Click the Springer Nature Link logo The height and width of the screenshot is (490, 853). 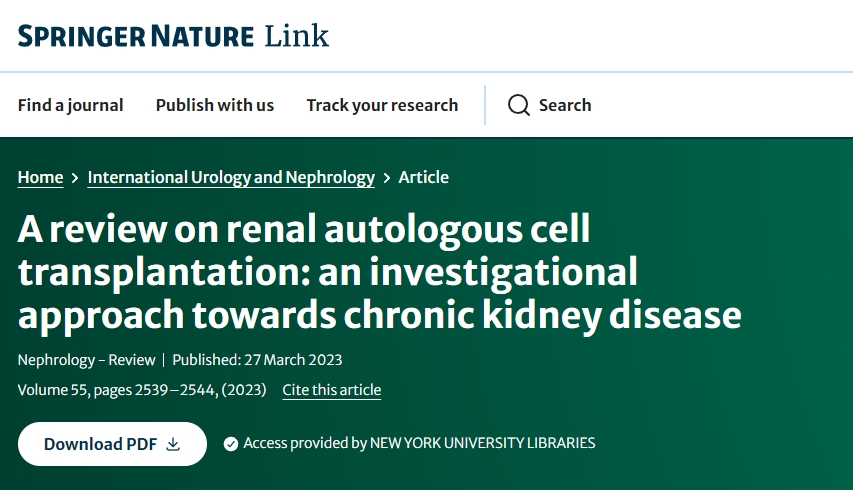tap(173, 36)
